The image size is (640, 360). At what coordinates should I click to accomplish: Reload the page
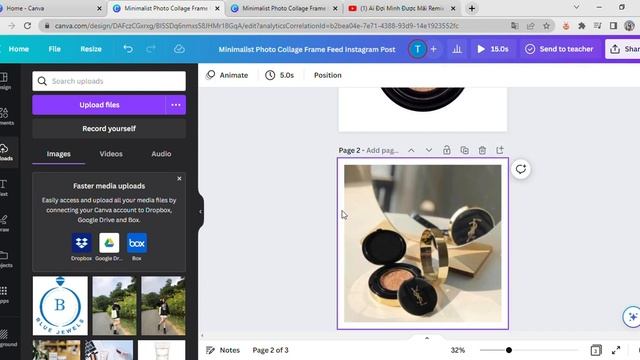click(x=27, y=26)
